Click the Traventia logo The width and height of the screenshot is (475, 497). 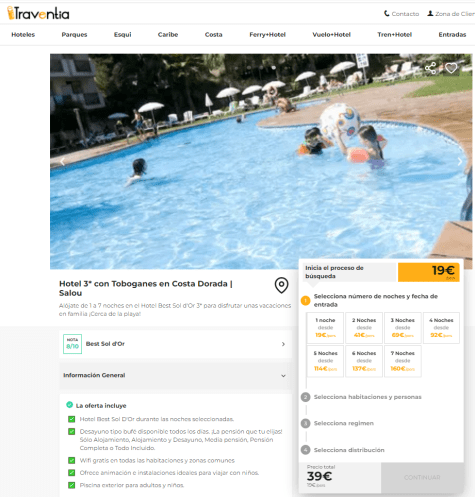tap(38, 13)
